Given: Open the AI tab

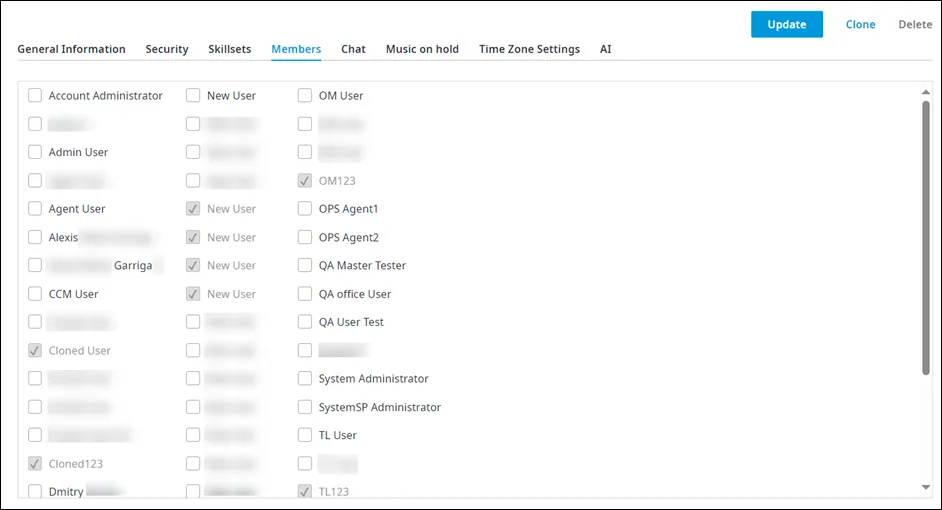Looking at the screenshot, I should (606, 49).
